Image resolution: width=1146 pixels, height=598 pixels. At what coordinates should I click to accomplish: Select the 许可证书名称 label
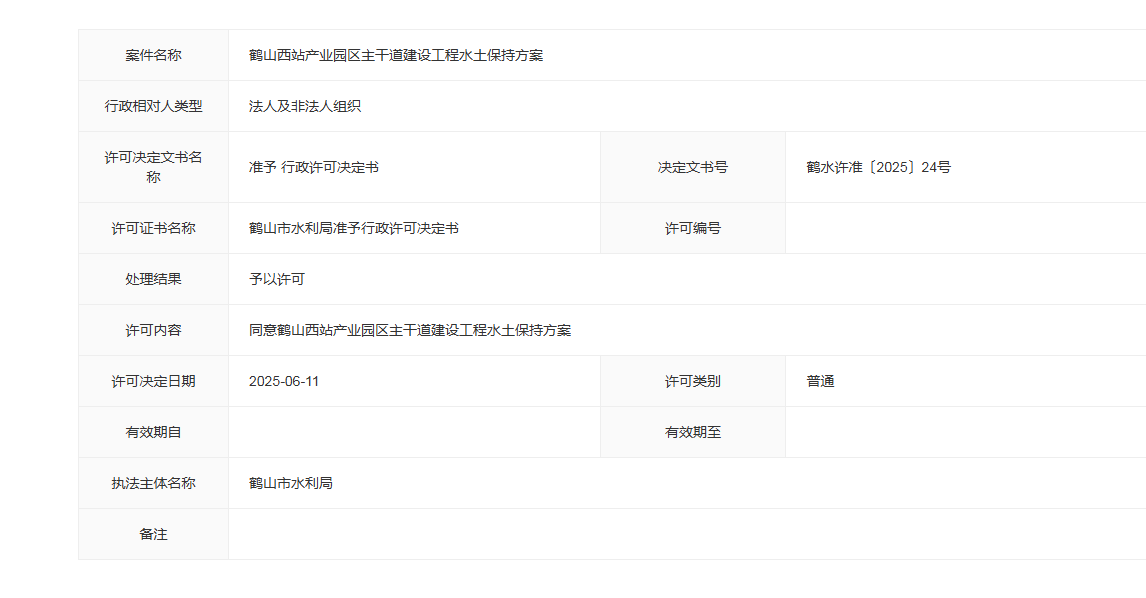(x=152, y=228)
